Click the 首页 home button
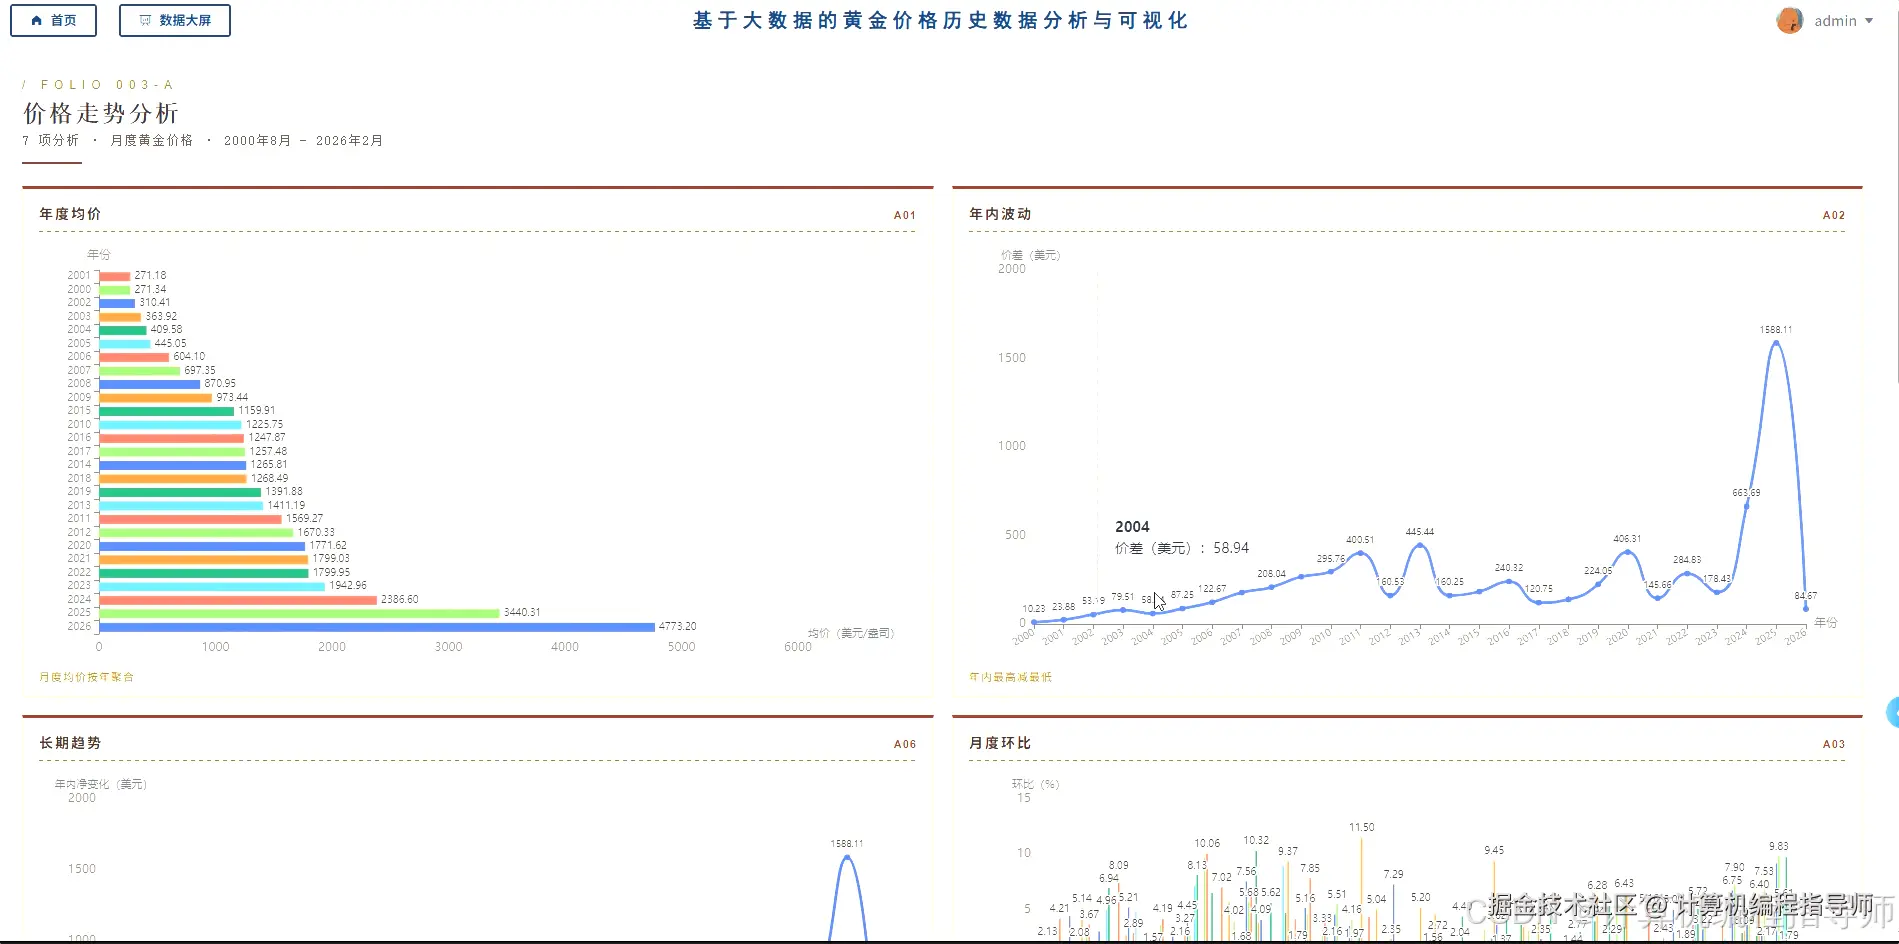 [53, 20]
